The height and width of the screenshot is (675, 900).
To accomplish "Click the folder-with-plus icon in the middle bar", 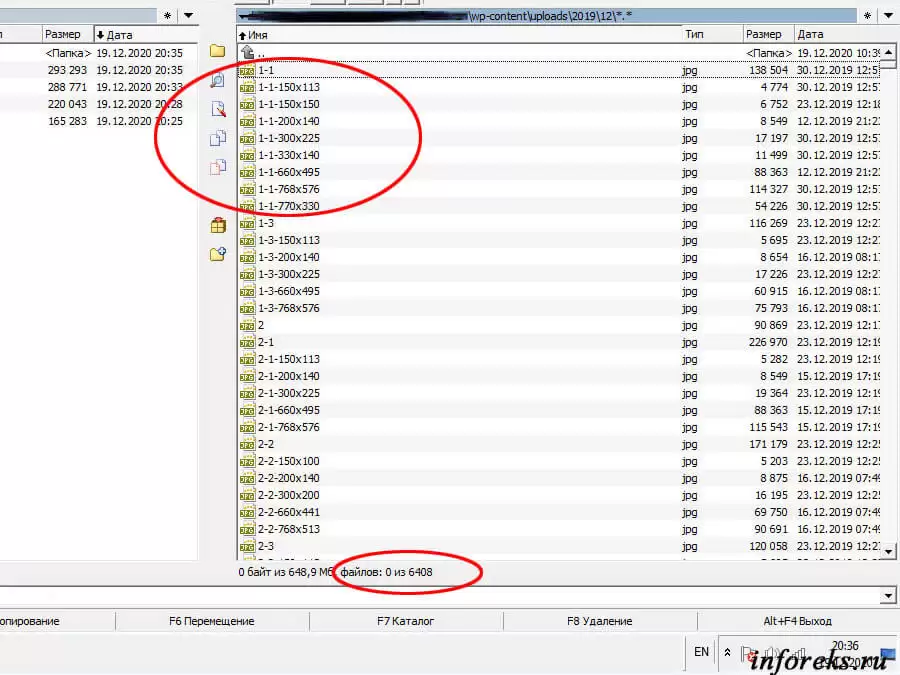I will pos(217,254).
